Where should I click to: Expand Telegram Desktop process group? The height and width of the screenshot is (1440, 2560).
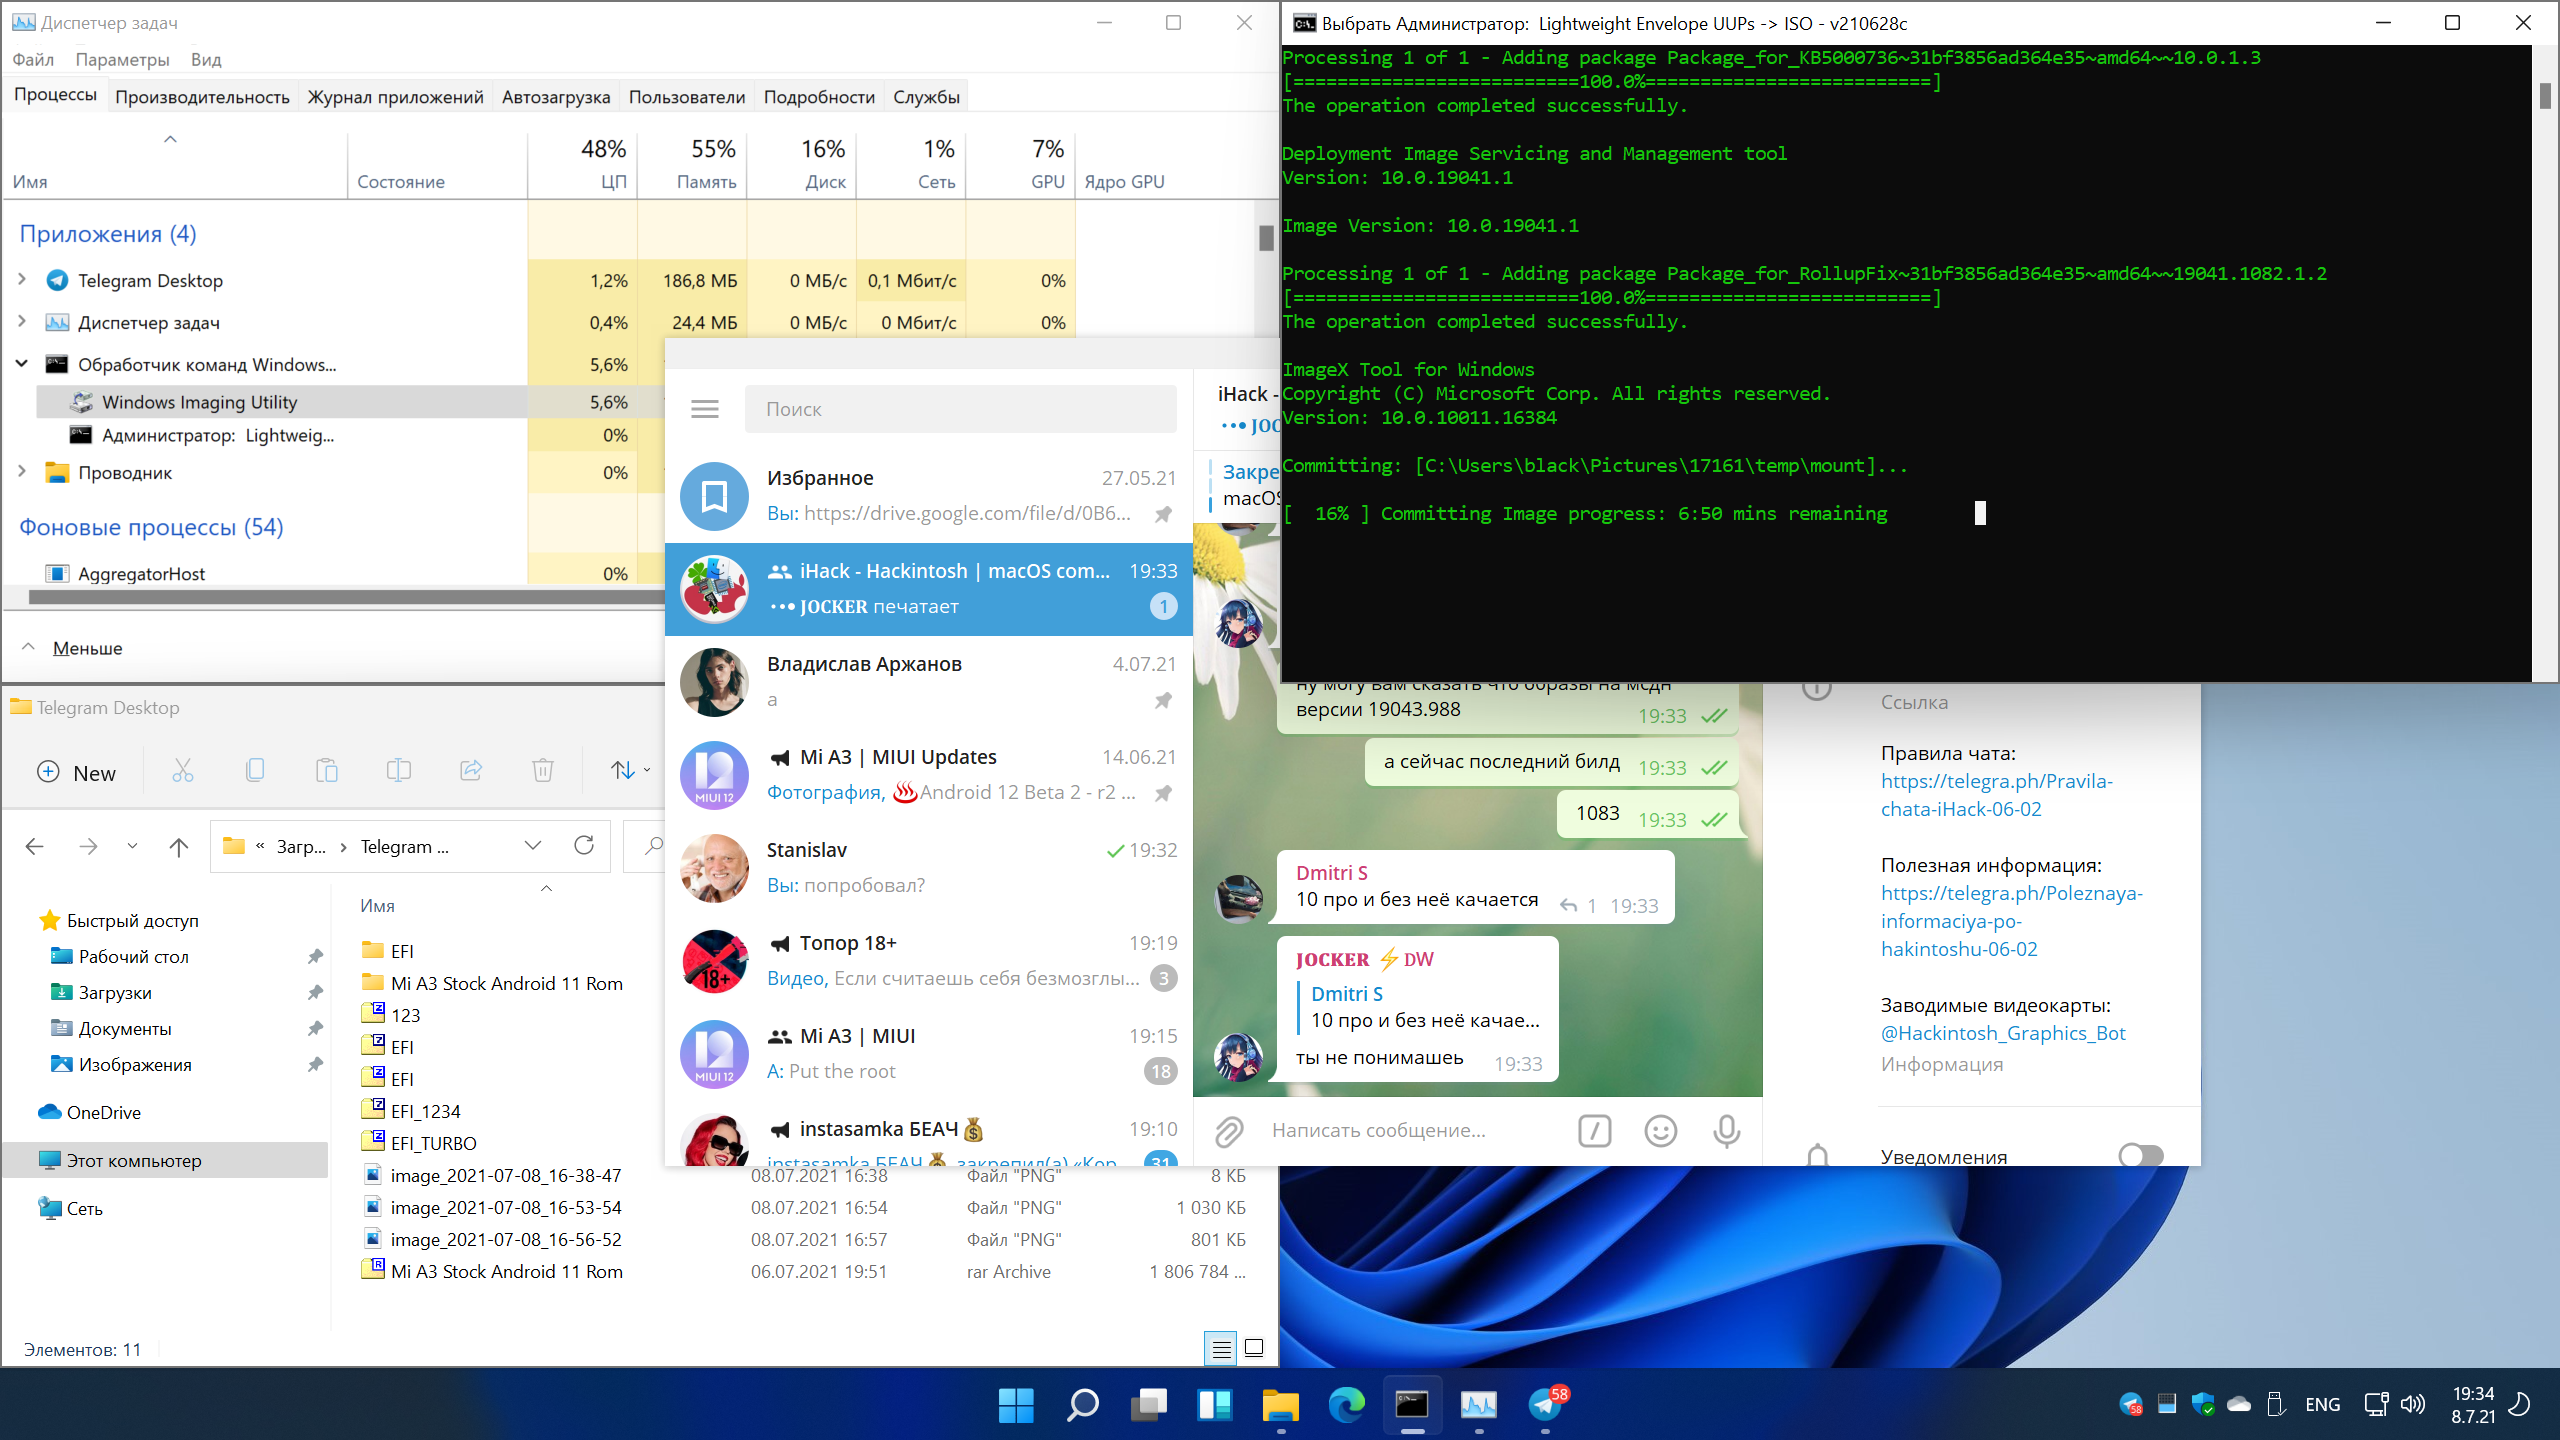[x=22, y=280]
